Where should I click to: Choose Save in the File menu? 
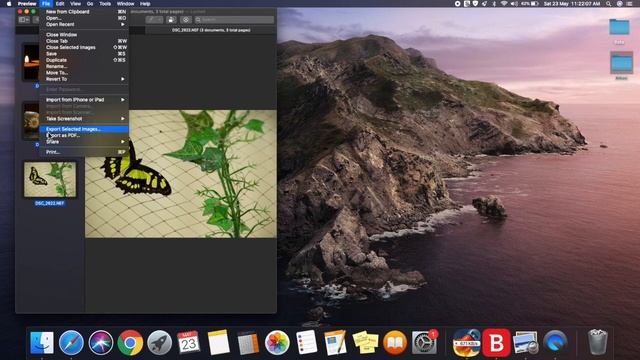point(84,54)
